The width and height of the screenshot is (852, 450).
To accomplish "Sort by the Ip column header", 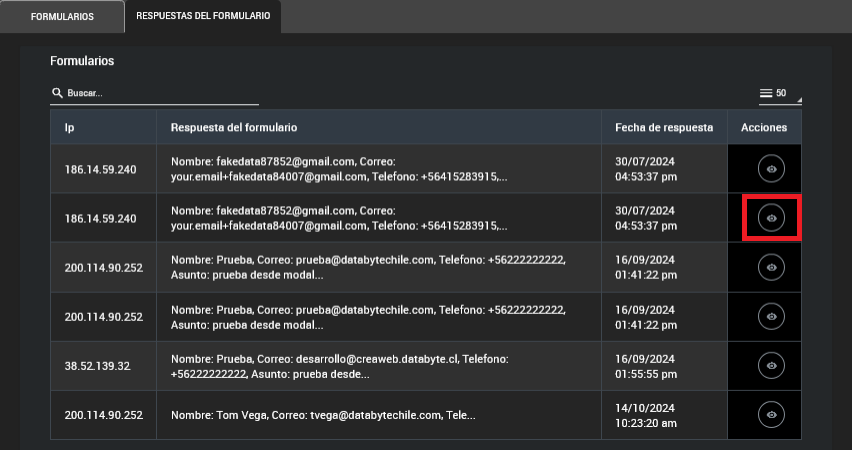I will pyautogui.click(x=70, y=128).
